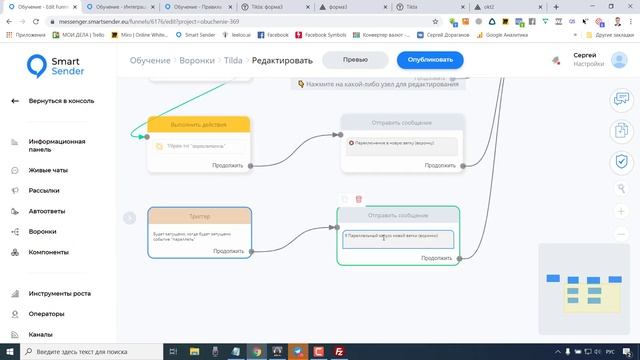
Task: Click the Tilda action row in yellow node
Action: click(x=199, y=146)
